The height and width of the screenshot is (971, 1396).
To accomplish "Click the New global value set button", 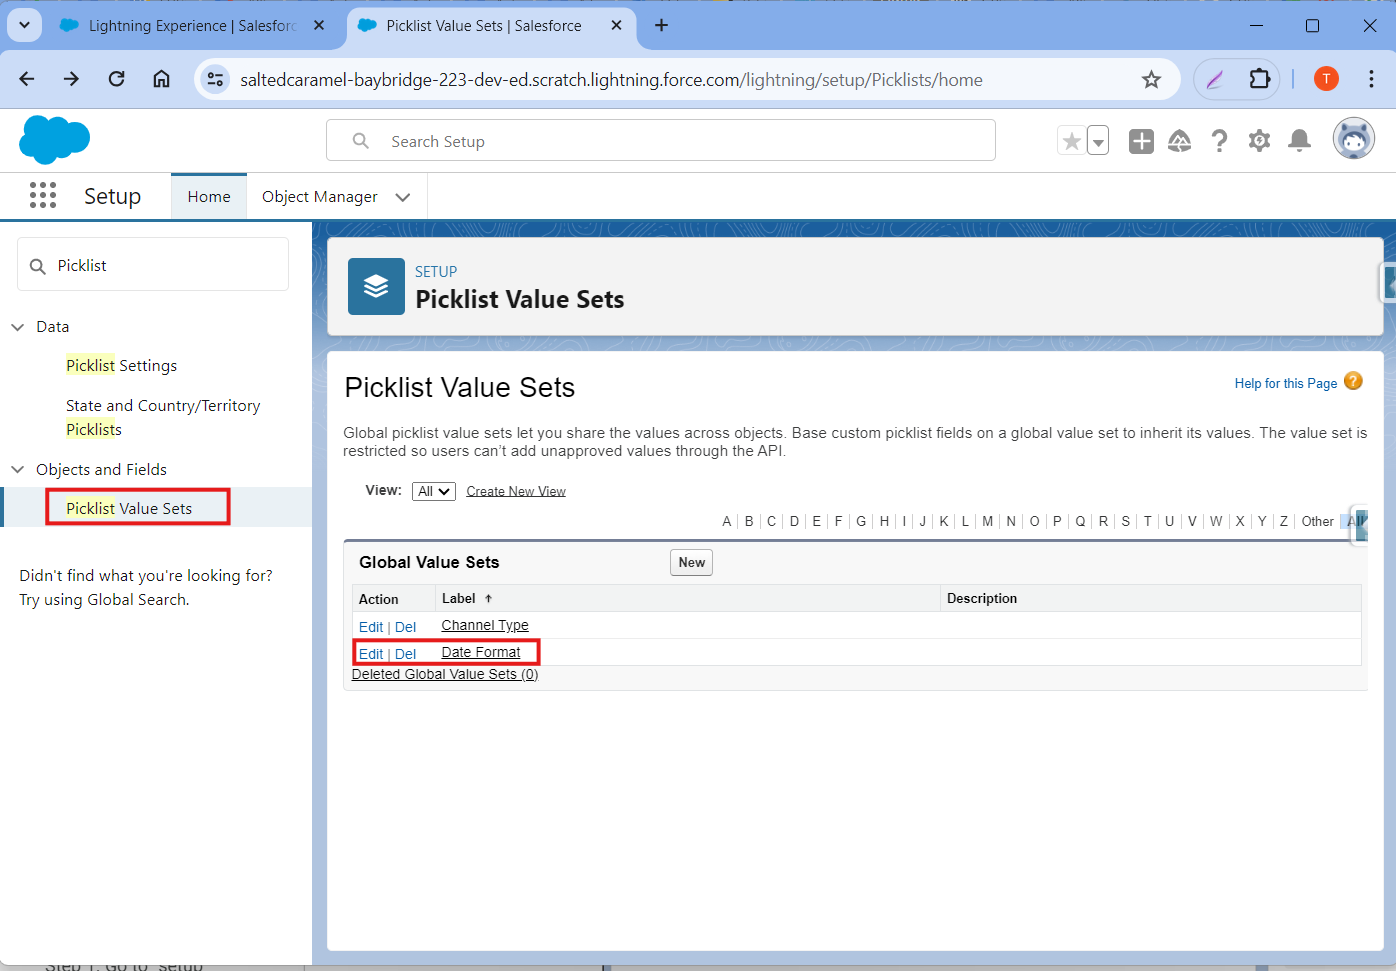I will click(x=691, y=563).
